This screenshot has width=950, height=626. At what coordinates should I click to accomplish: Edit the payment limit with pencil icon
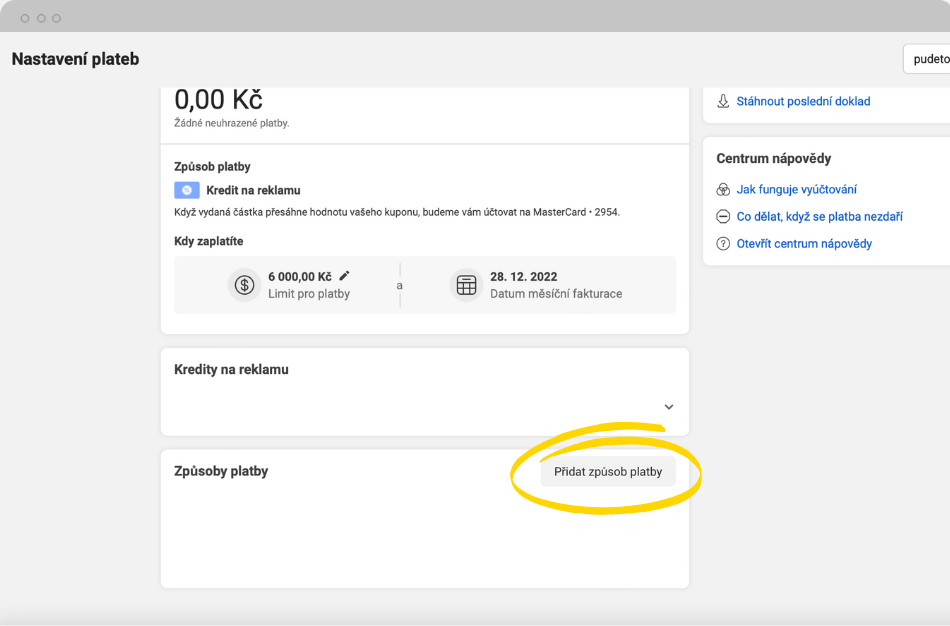pyautogui.click(x=344, y=276)
